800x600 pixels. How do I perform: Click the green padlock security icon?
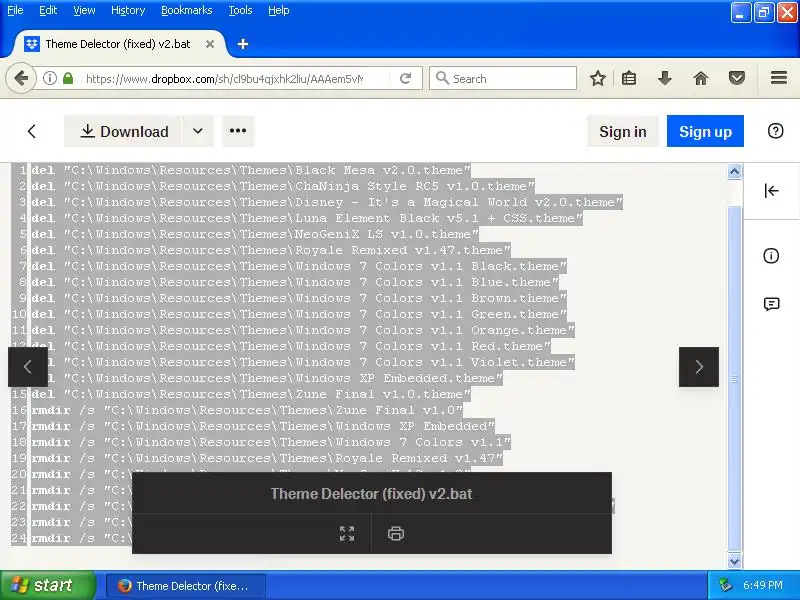pyautogui.click(x=68, y=79)
